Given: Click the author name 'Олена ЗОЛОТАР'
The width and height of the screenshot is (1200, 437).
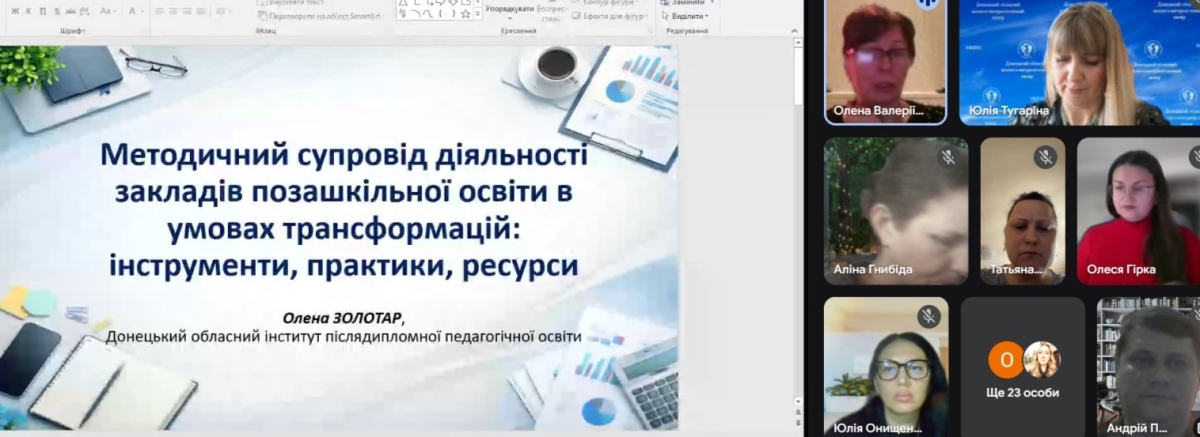Looking at the screenshot, I should (x=341, y=318).
